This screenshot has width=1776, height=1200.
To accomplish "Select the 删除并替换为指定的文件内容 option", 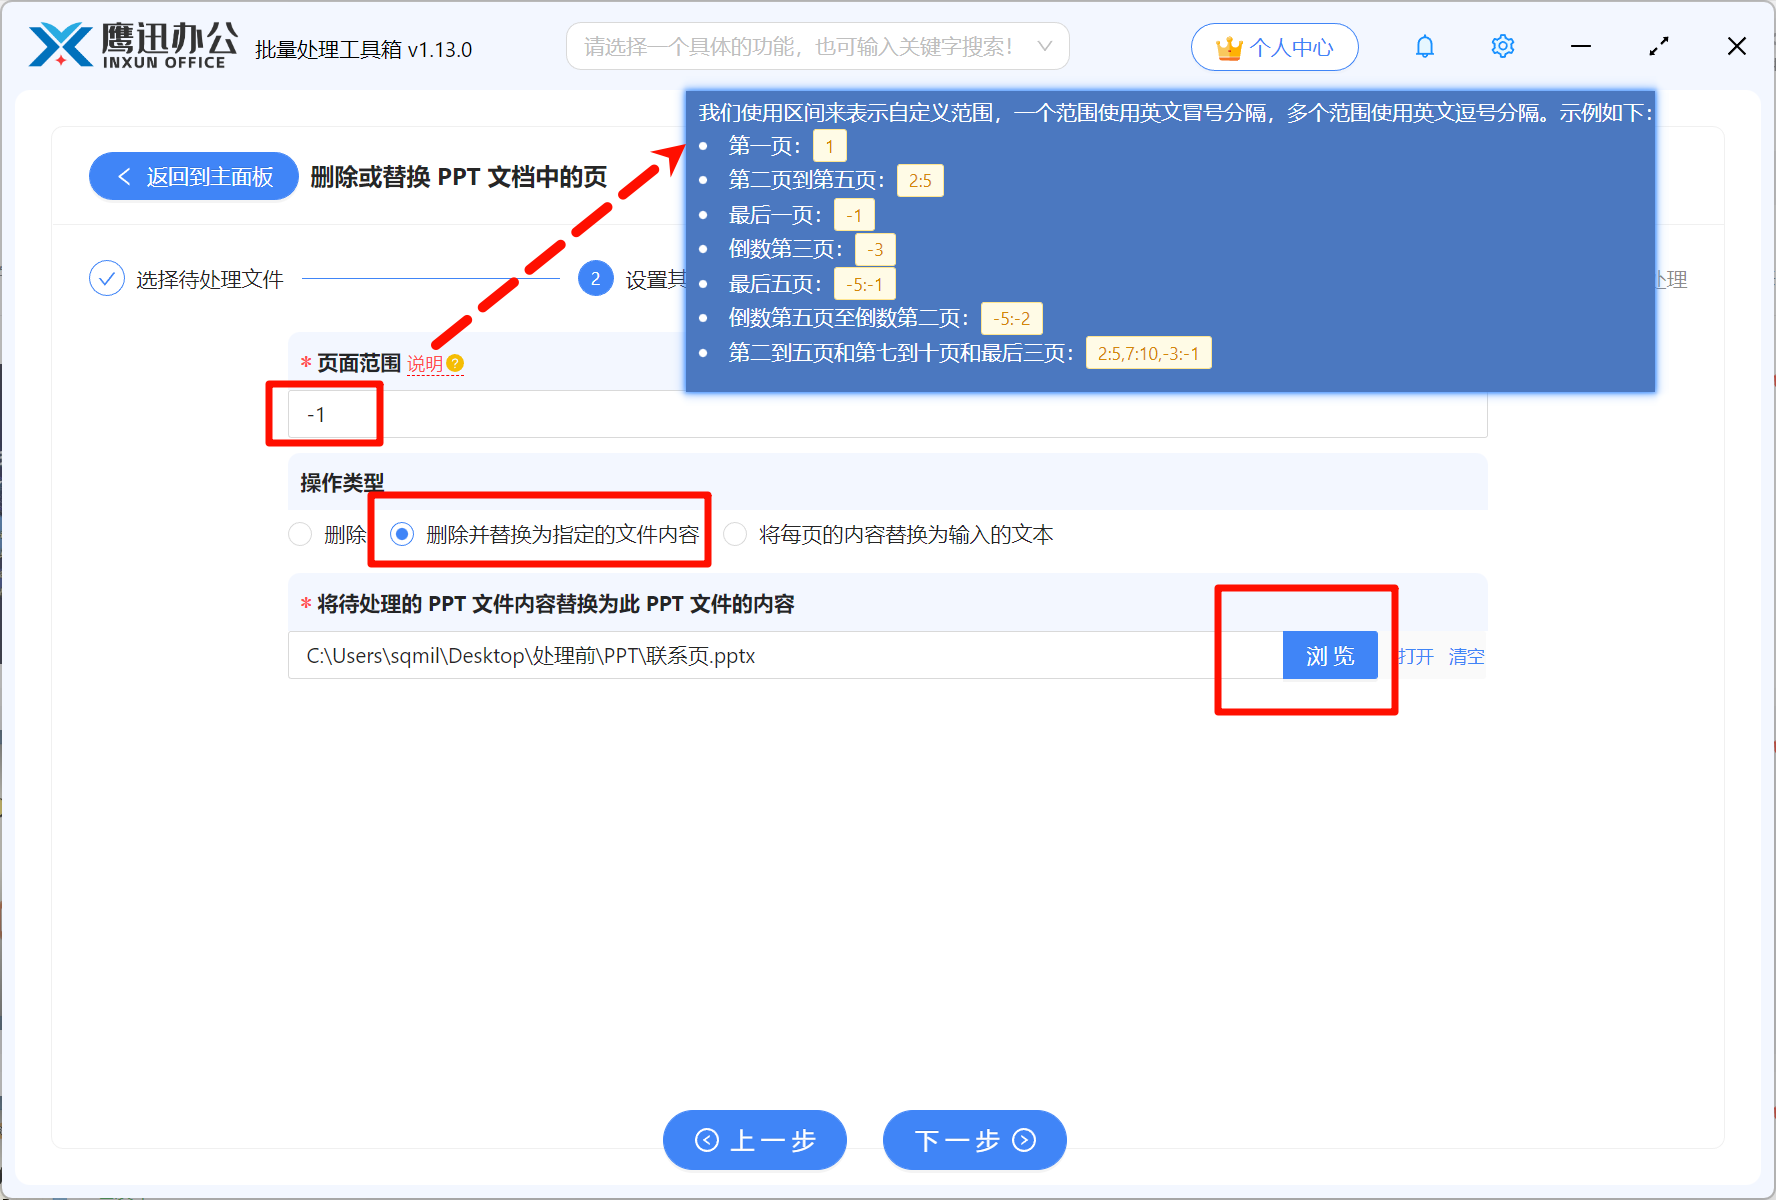I will (403, 534).
